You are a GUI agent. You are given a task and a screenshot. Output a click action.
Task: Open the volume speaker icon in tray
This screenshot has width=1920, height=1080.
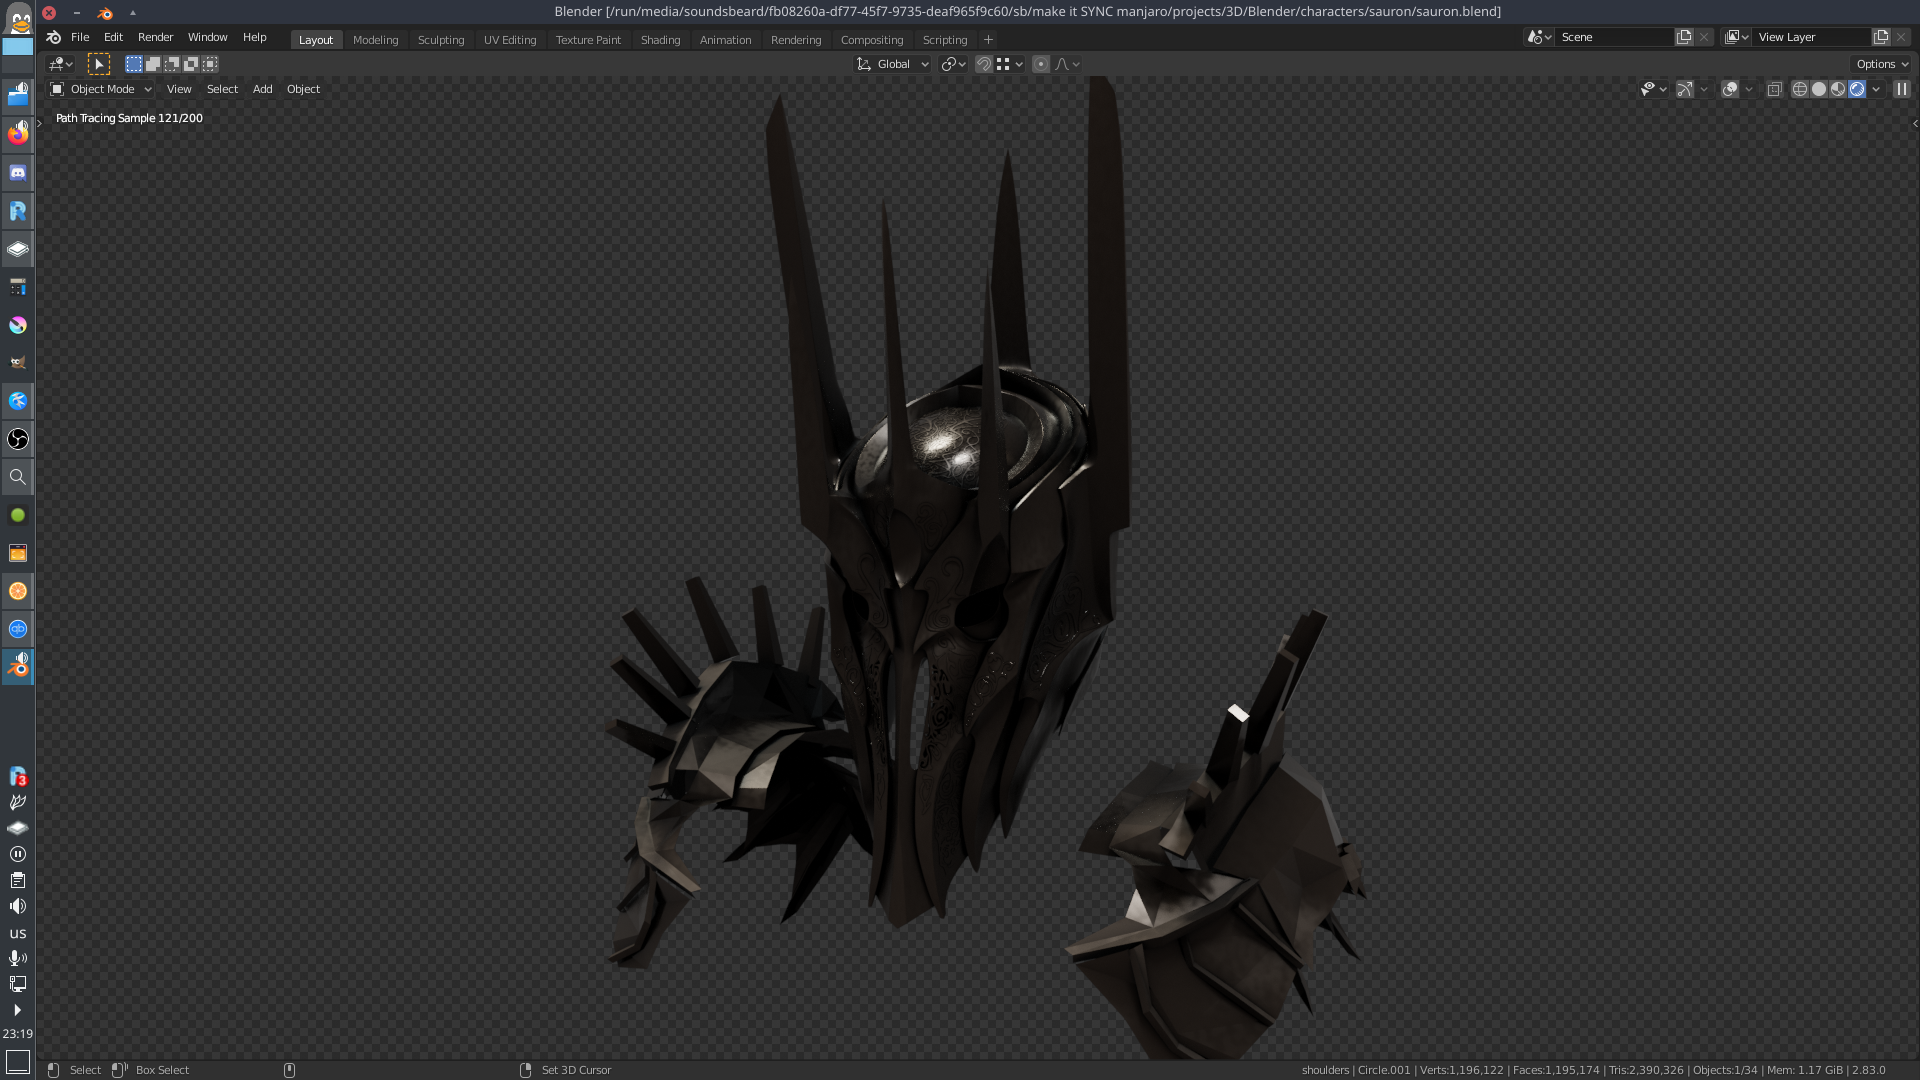[17, 906]
